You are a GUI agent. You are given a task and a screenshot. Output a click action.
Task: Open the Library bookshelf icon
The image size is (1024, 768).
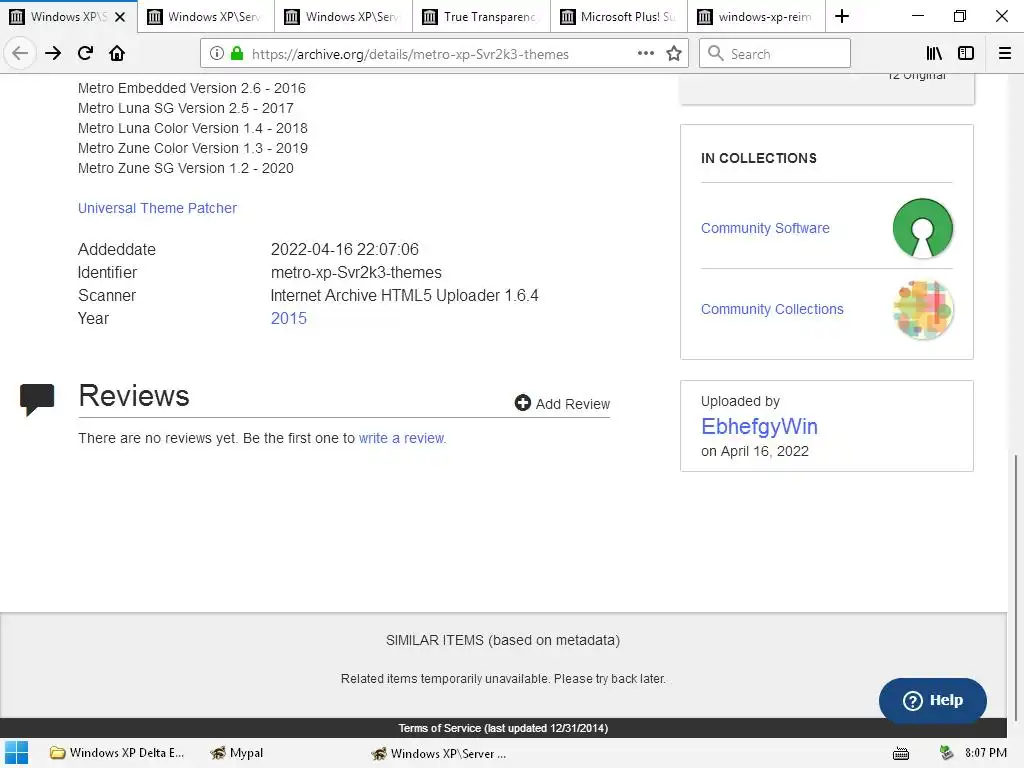click(x=934, y=54)
